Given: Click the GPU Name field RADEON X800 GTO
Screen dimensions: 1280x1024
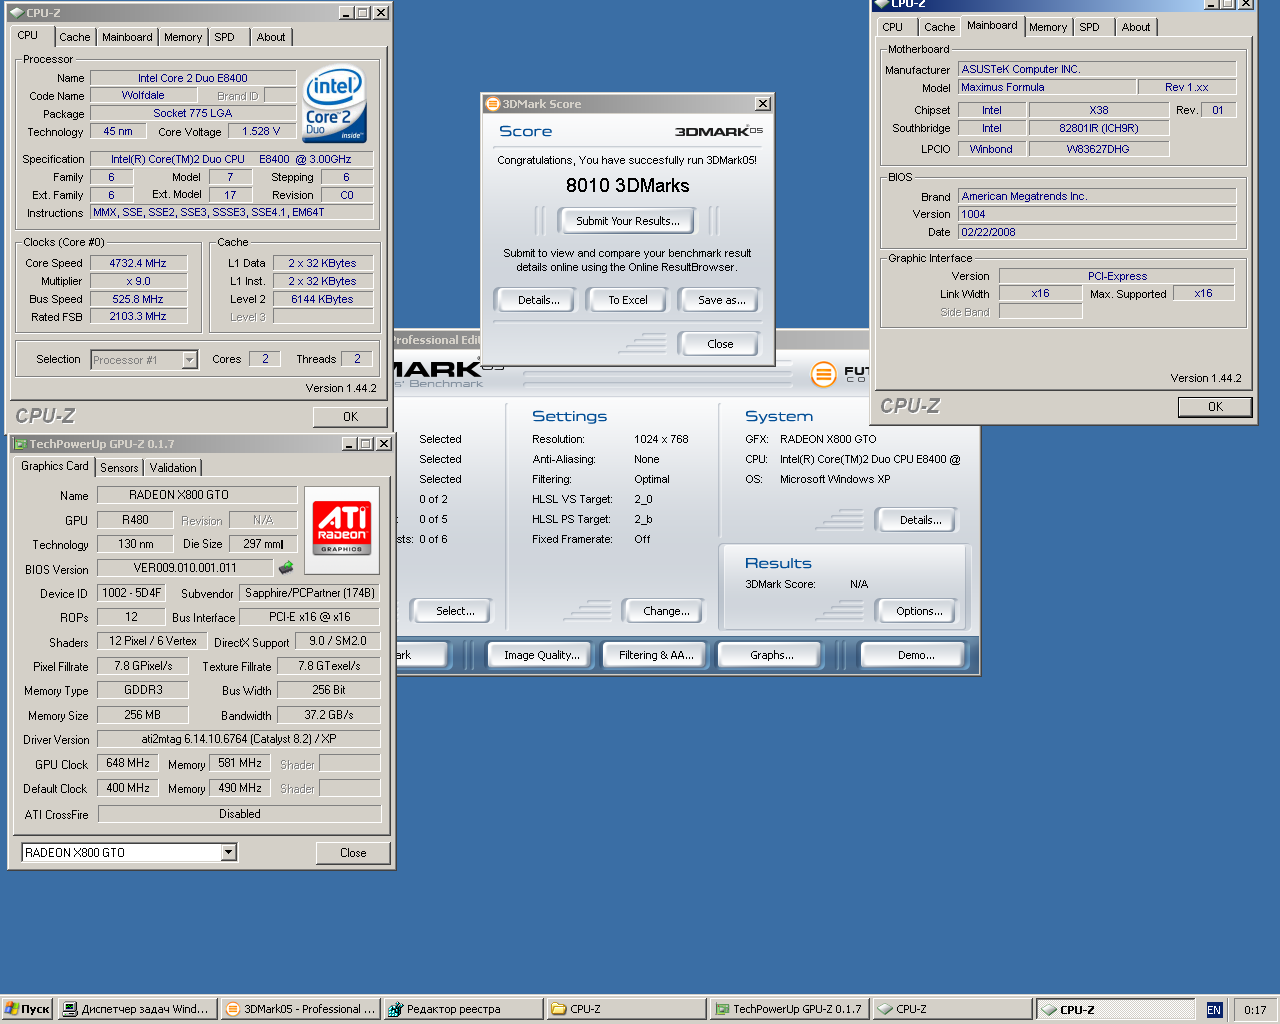Looking at the screenshot, I should [197, 495].
